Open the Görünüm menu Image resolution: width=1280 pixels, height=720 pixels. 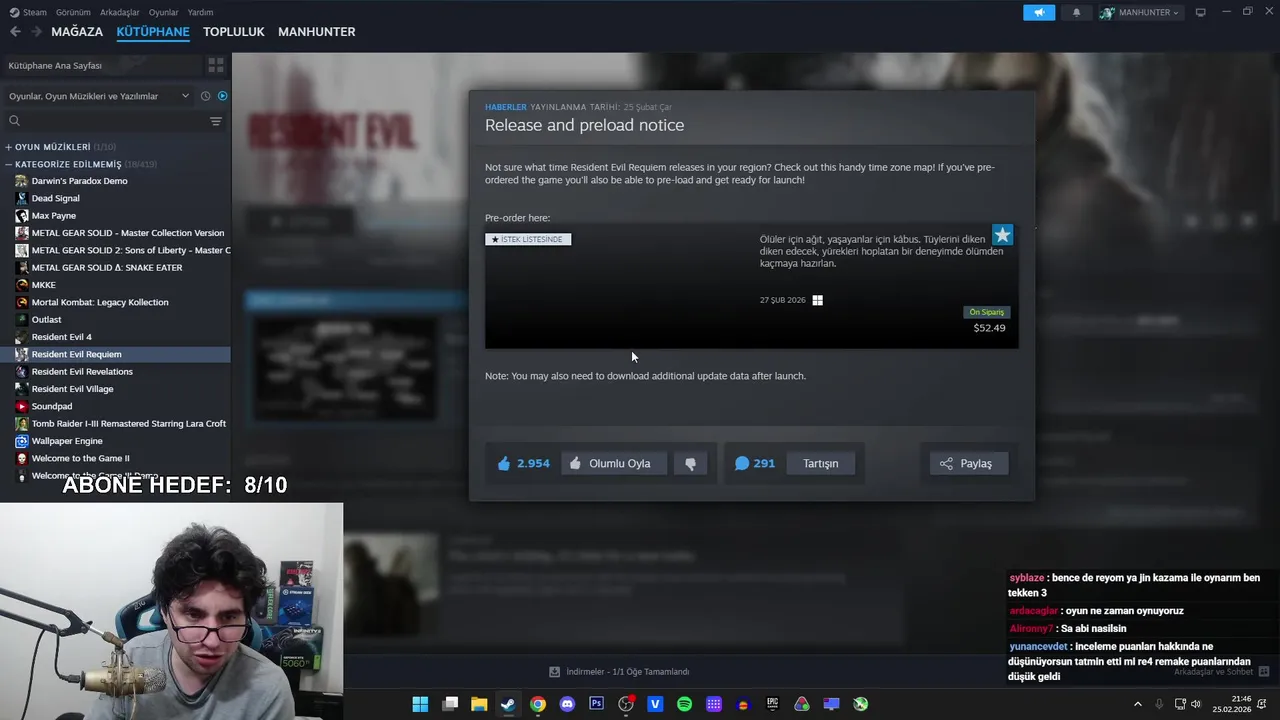(x=73, y=12)
